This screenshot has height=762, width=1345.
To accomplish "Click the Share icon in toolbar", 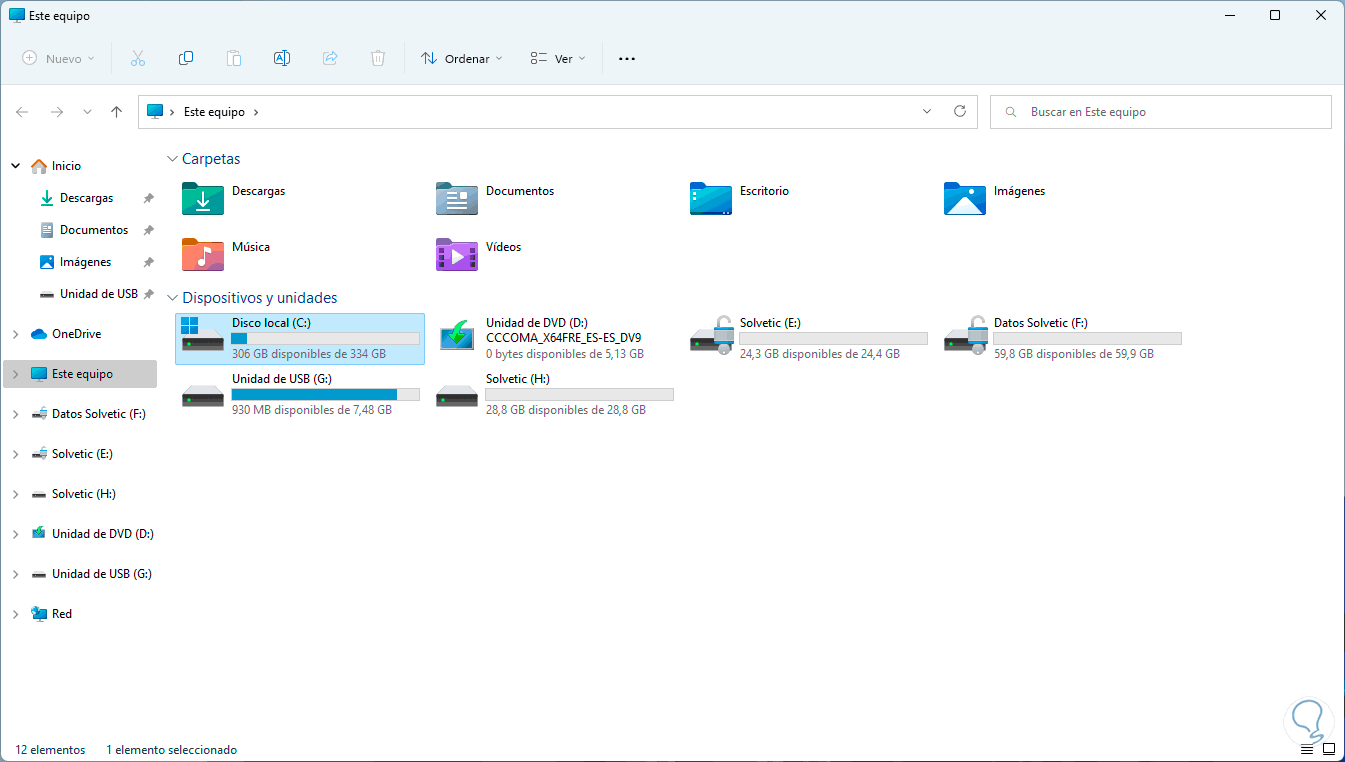I will (x=330, y=59).
